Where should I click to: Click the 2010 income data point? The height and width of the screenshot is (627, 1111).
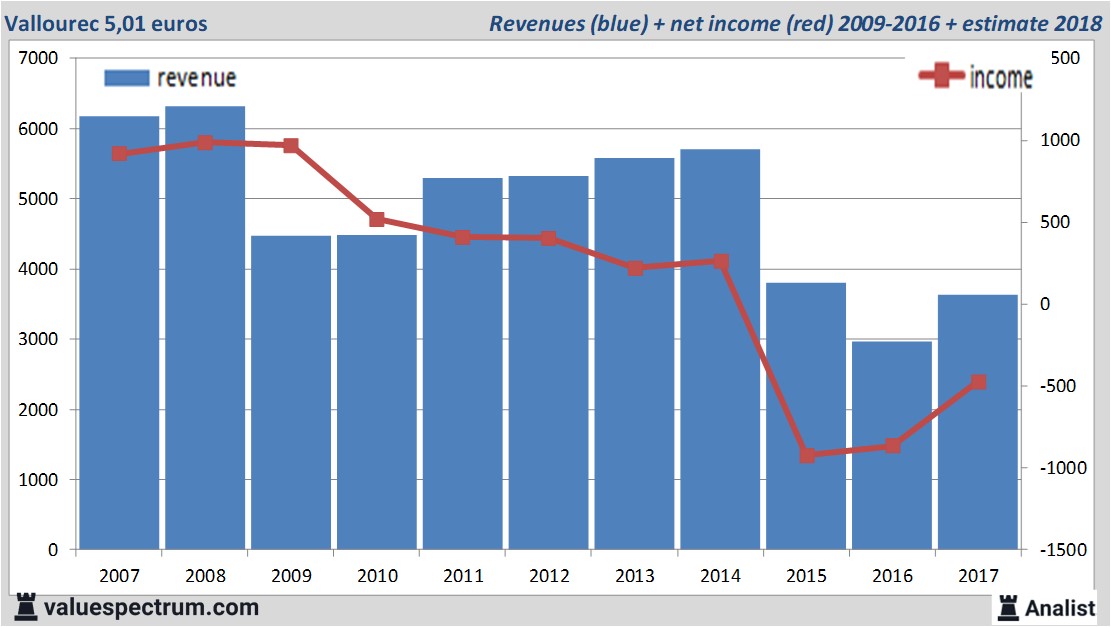(x=377, y=220)
